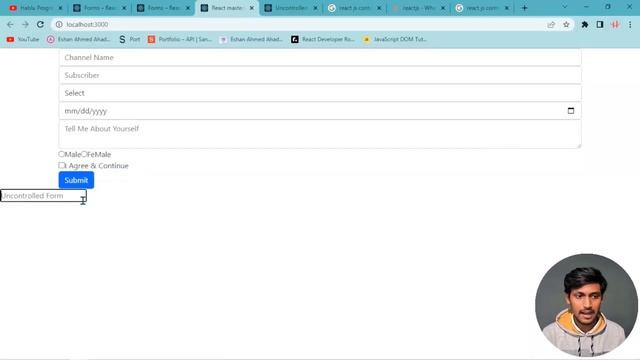Open the Portfolio – API bookmark
Image resolution: width=640 pixels, height=360 pixels.
[180, 39]
